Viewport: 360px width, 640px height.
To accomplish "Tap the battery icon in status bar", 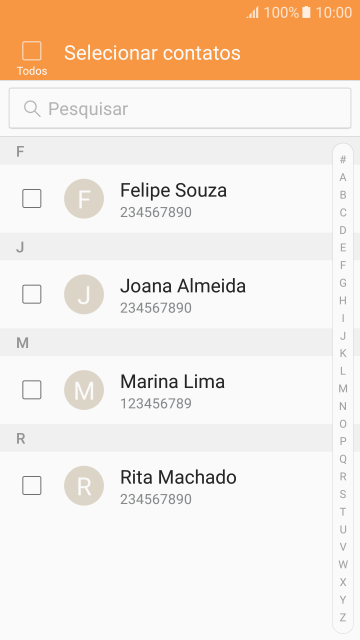I will 306,12.
